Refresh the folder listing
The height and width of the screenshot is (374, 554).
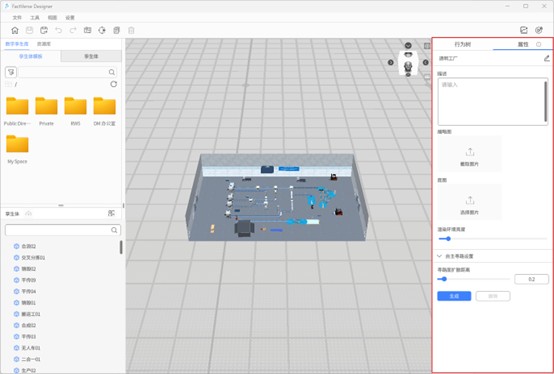coord(113,84)
